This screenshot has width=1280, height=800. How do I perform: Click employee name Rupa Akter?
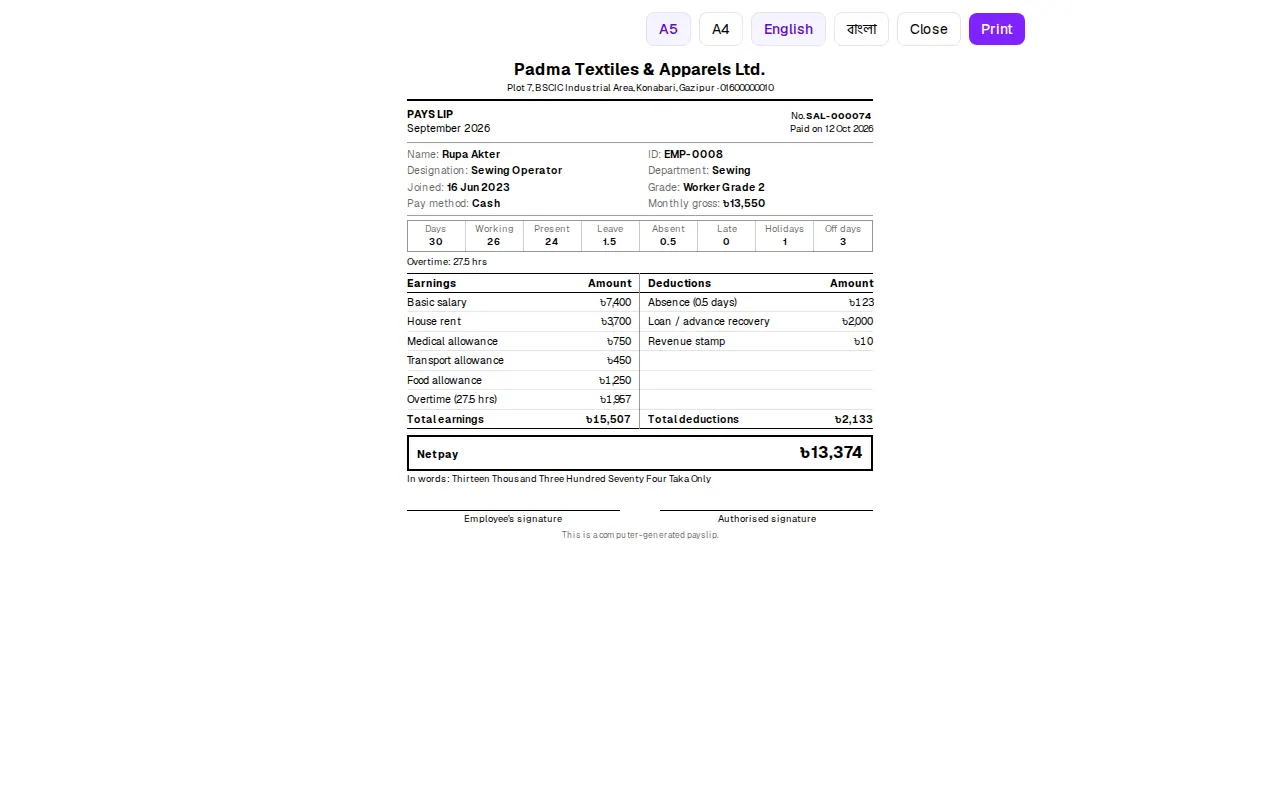point(471,154)
